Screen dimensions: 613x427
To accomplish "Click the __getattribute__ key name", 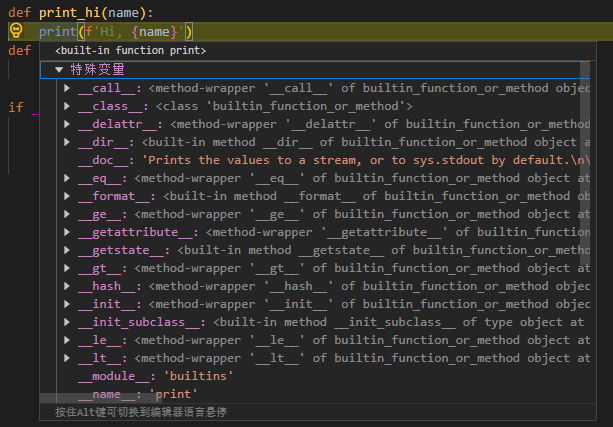I will (135, 232).
